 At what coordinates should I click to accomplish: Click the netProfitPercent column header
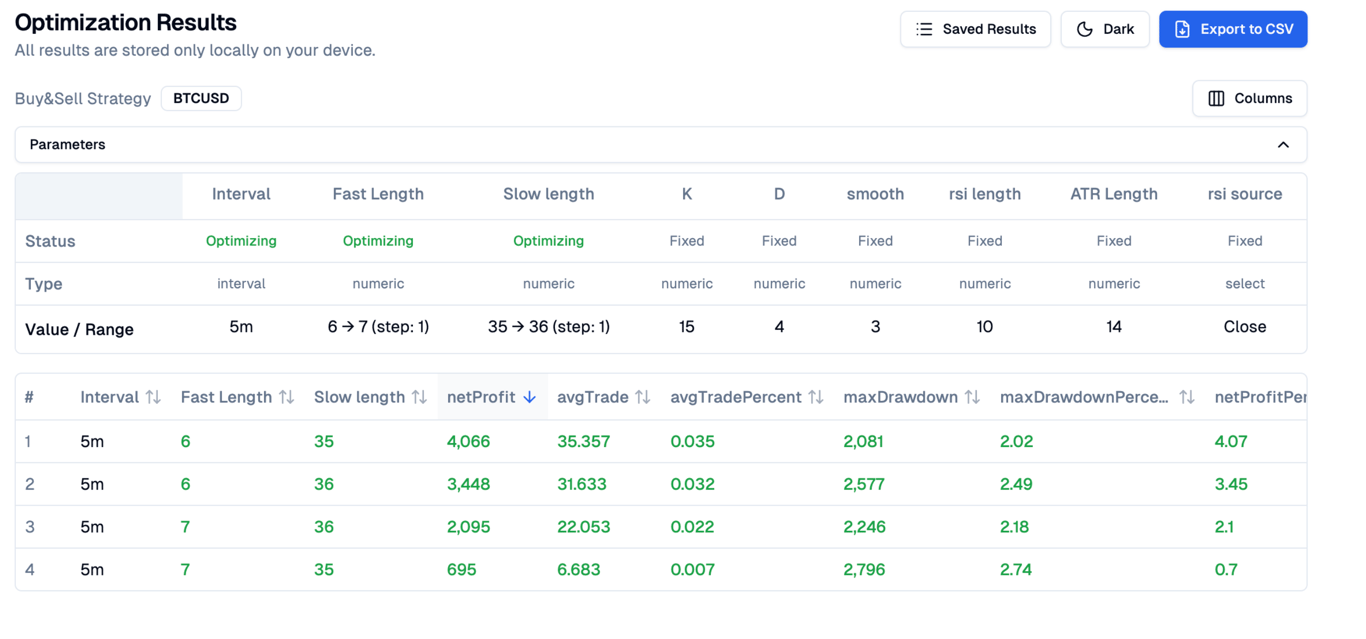(1260, 397)
